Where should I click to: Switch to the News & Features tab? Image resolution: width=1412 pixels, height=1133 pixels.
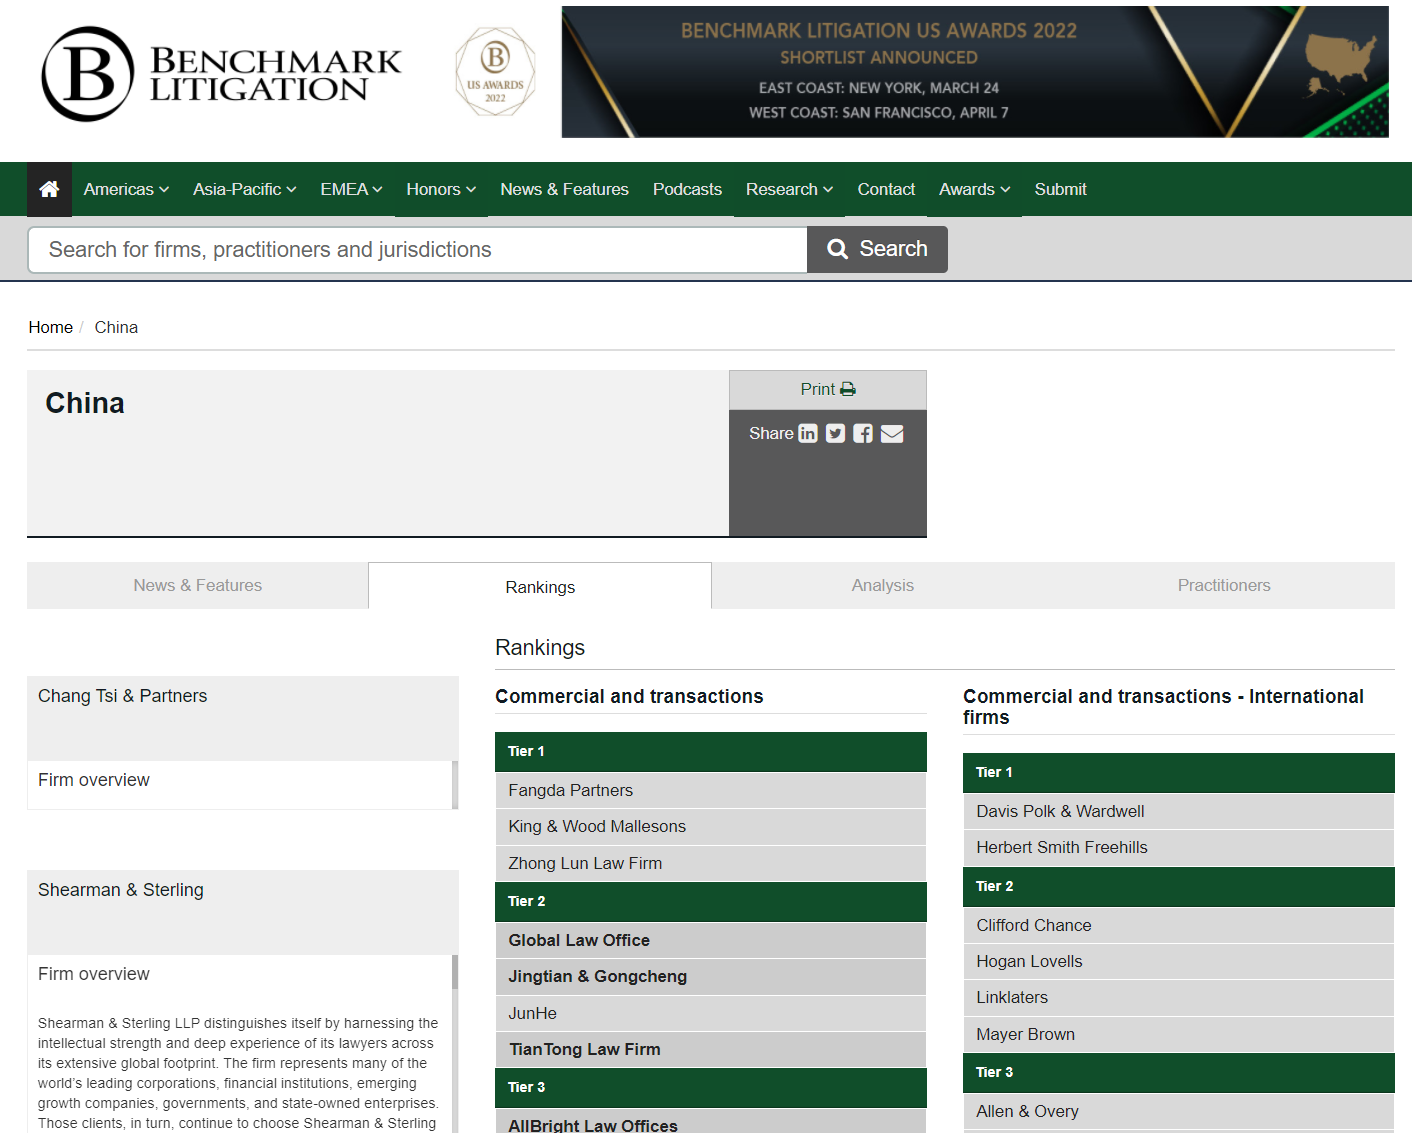pyautogui.click(x=198, y=586)
